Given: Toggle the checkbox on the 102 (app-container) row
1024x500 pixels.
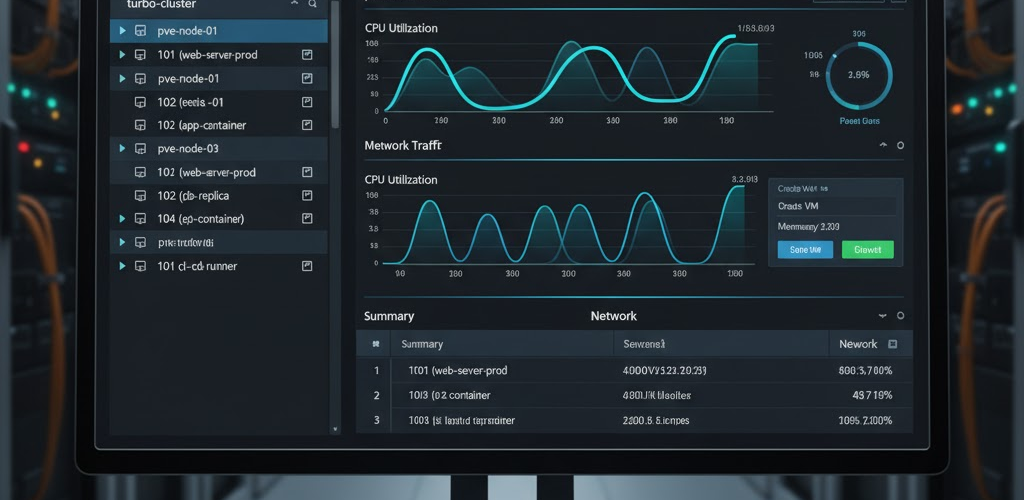Looking at the screenshot, I should 307,125.
